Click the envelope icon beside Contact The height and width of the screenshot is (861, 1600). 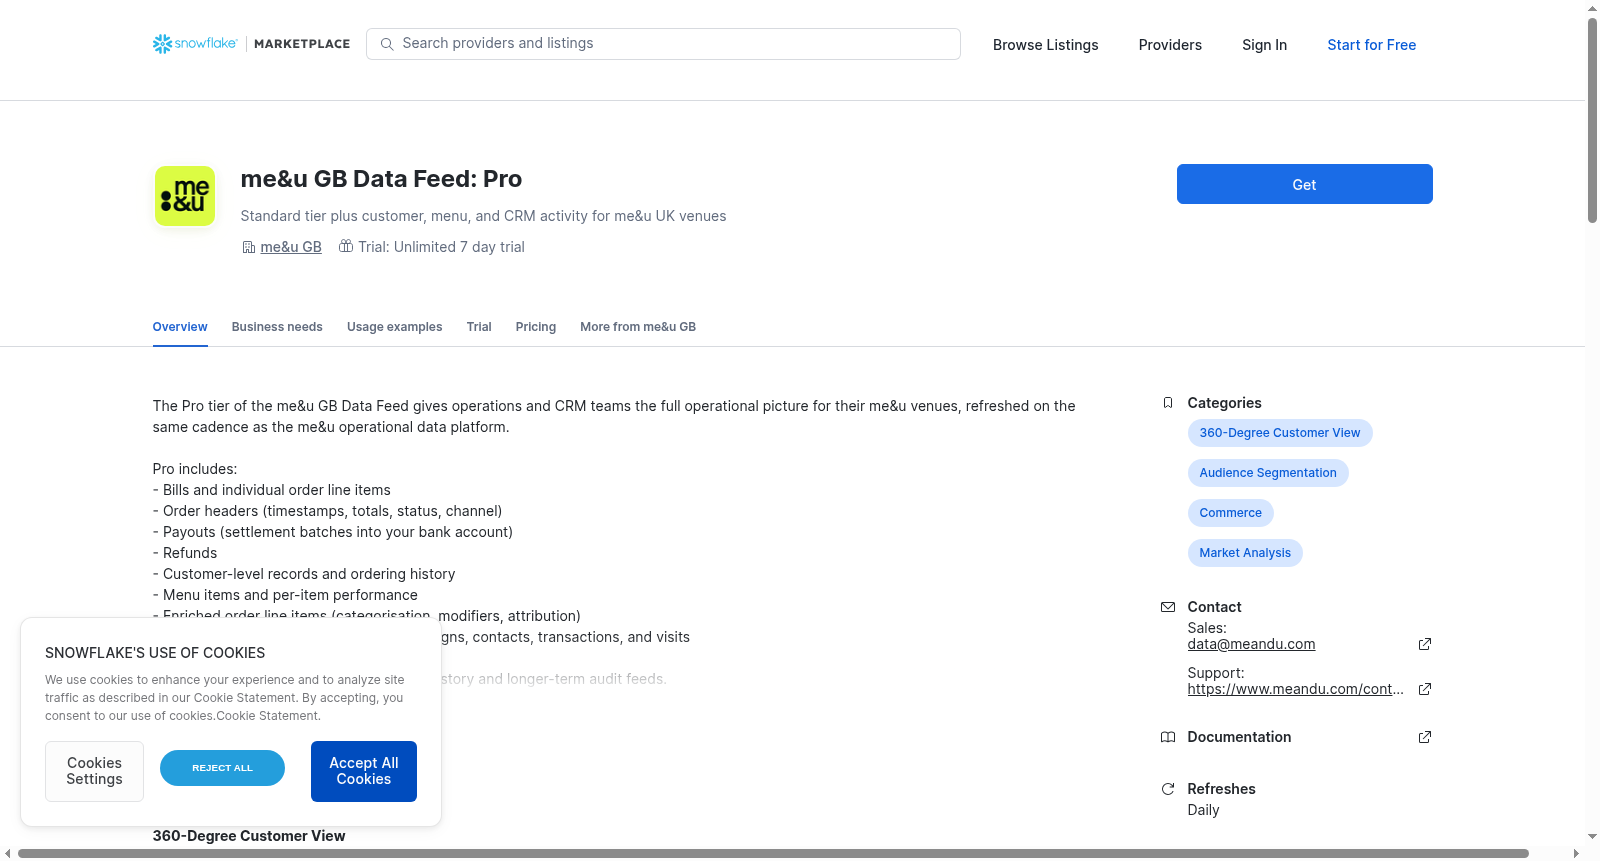click(1168, 607)
